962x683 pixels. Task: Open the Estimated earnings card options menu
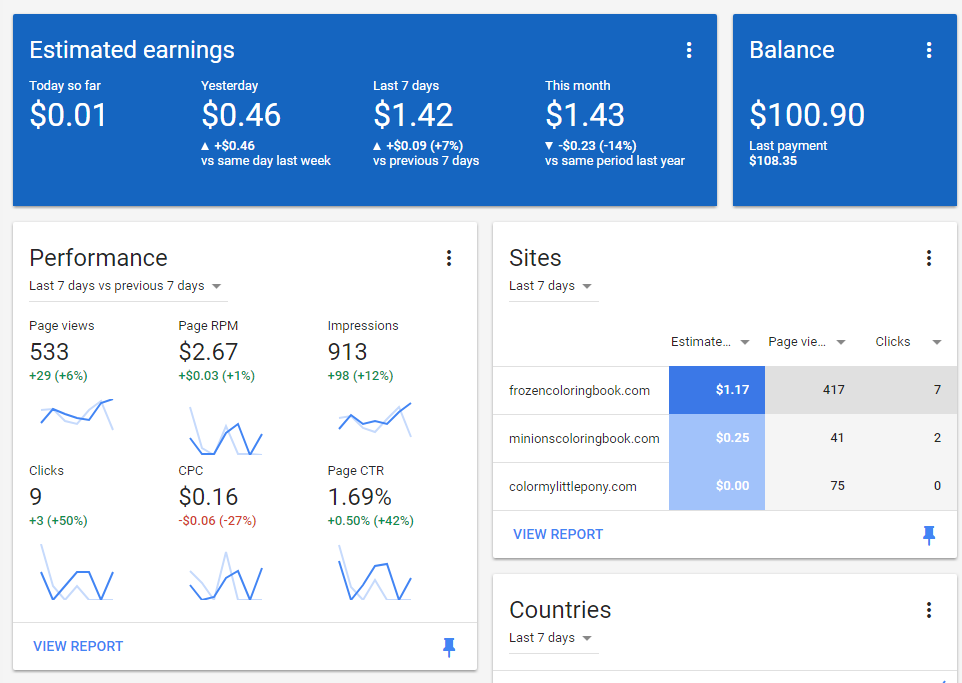(x=689, y=50)
